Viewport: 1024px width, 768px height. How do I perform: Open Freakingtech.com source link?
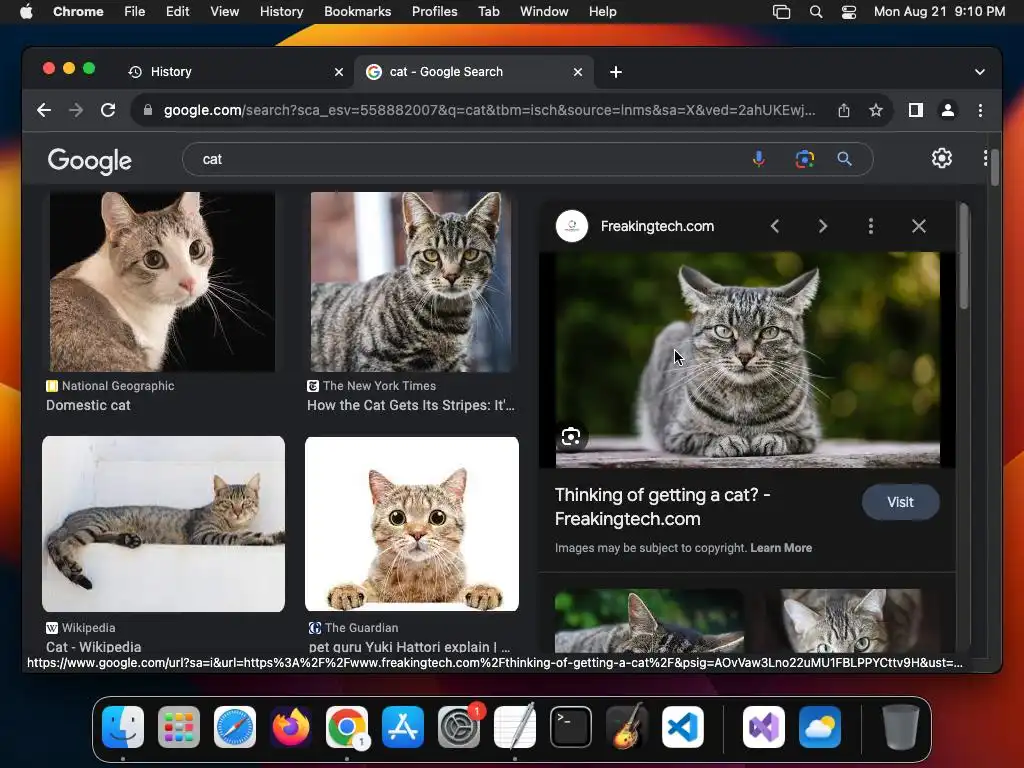click(x=657, y=226)
